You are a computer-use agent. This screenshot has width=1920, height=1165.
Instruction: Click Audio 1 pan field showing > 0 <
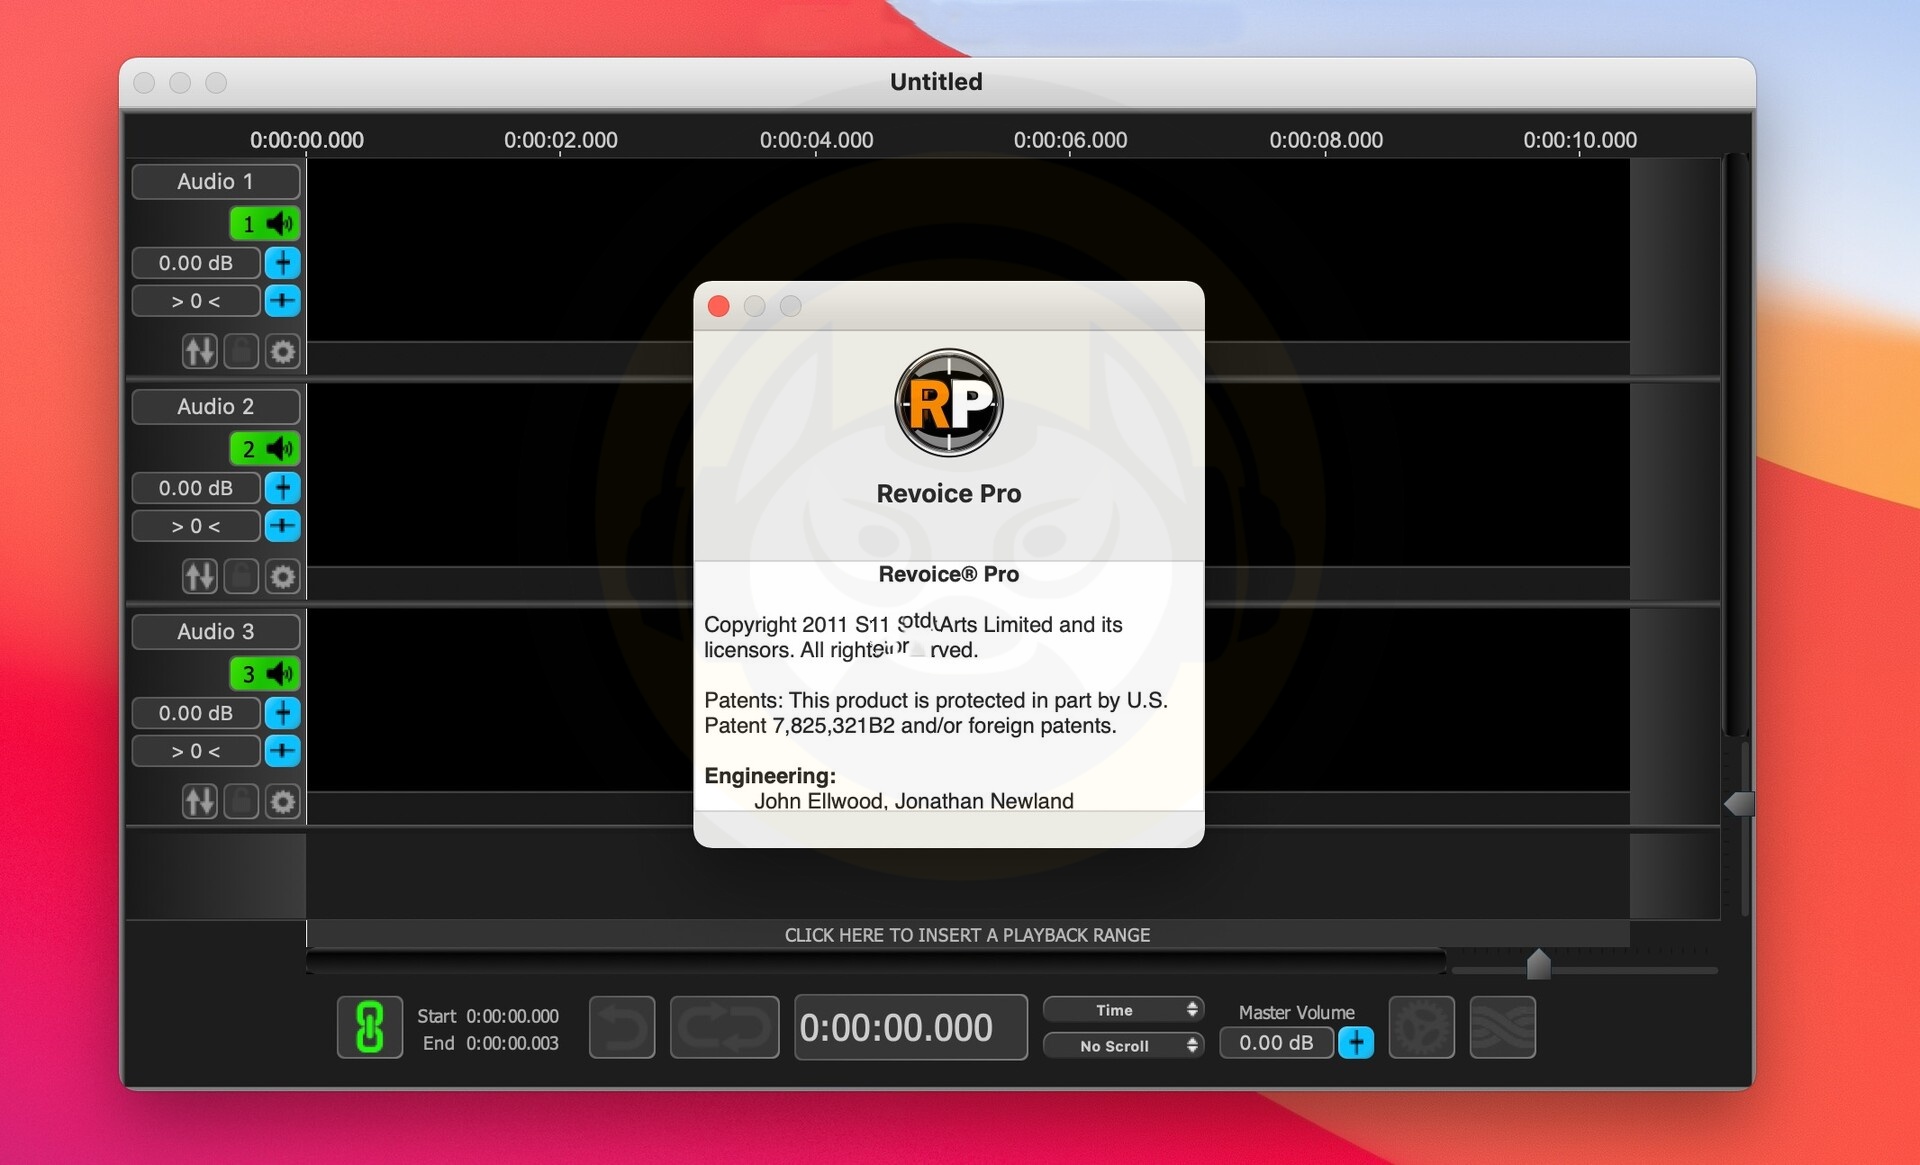click(196, 301)
